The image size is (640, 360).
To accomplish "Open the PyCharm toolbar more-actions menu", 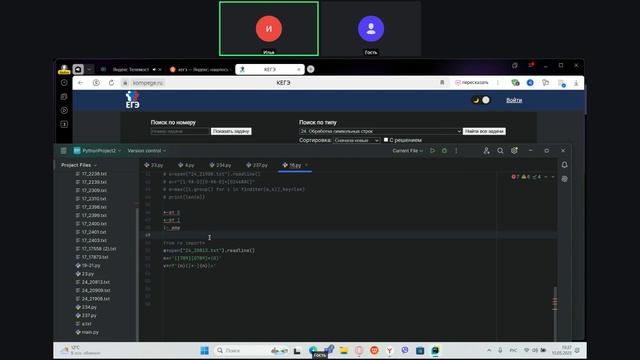I will click(x=456, y=151).
